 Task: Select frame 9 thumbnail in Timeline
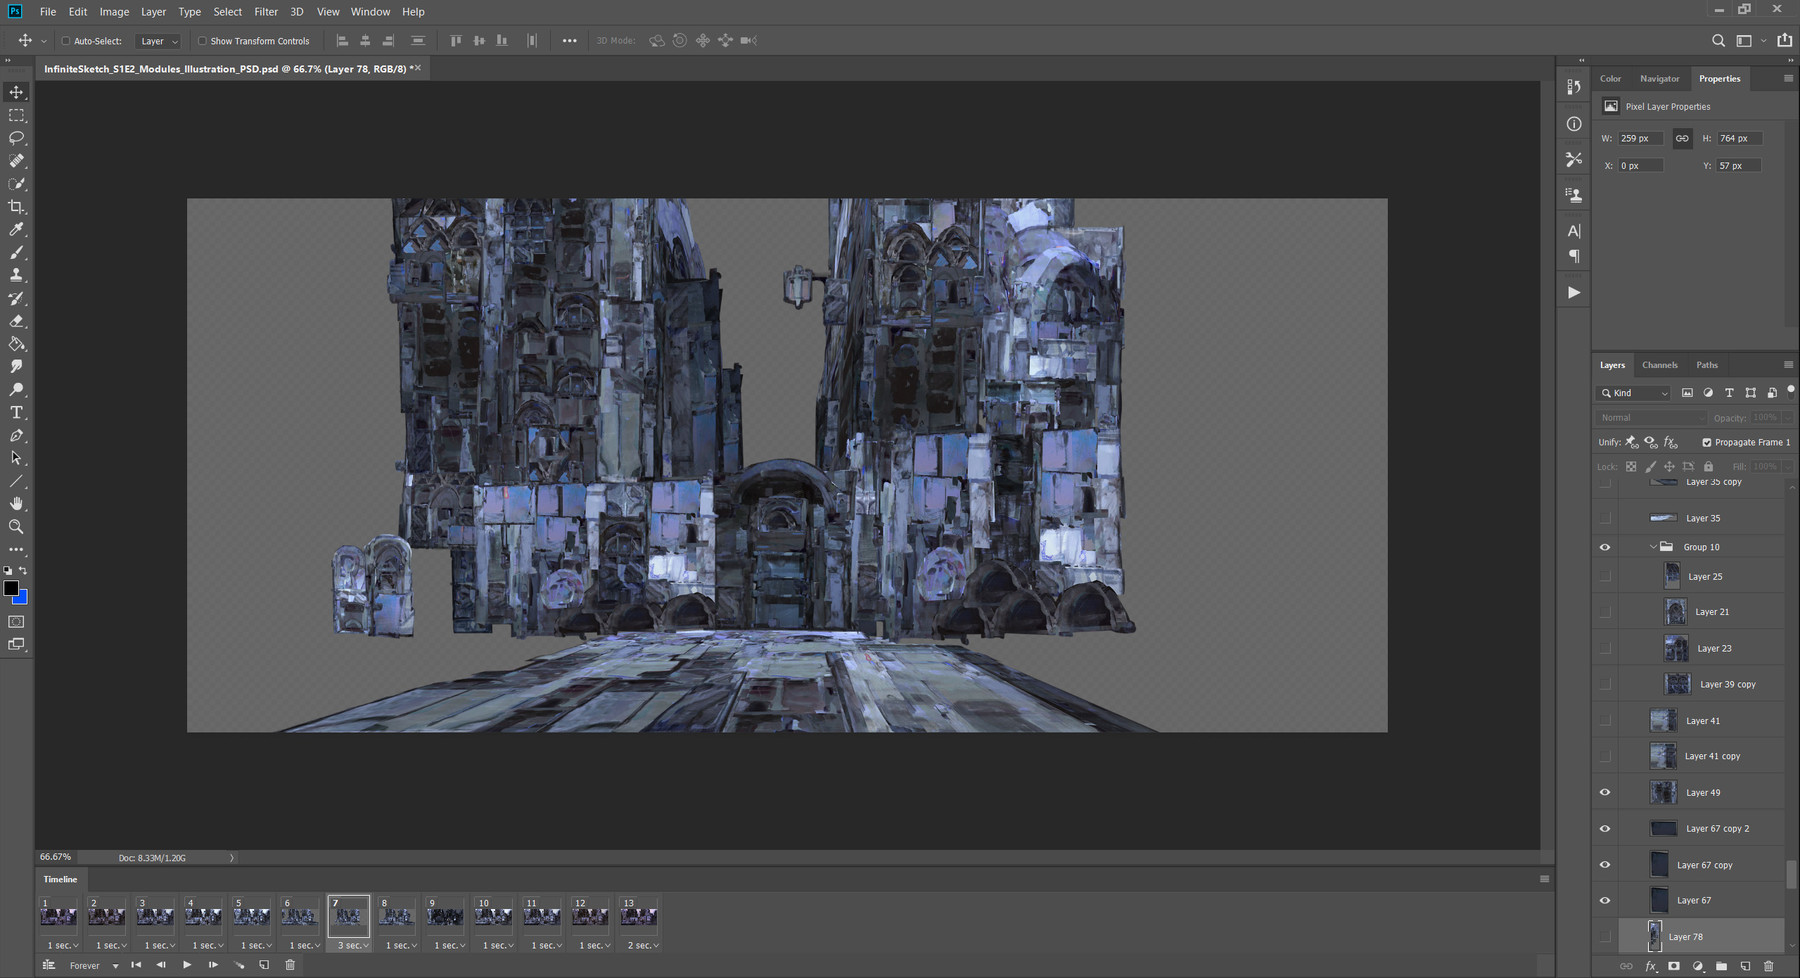pos(444,915)
